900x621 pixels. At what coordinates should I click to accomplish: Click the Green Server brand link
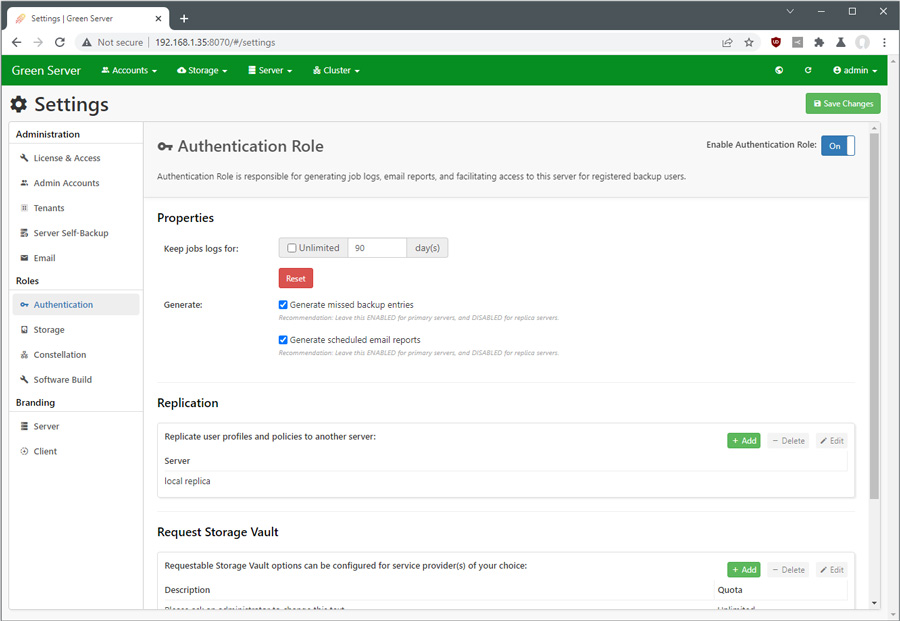46,70
